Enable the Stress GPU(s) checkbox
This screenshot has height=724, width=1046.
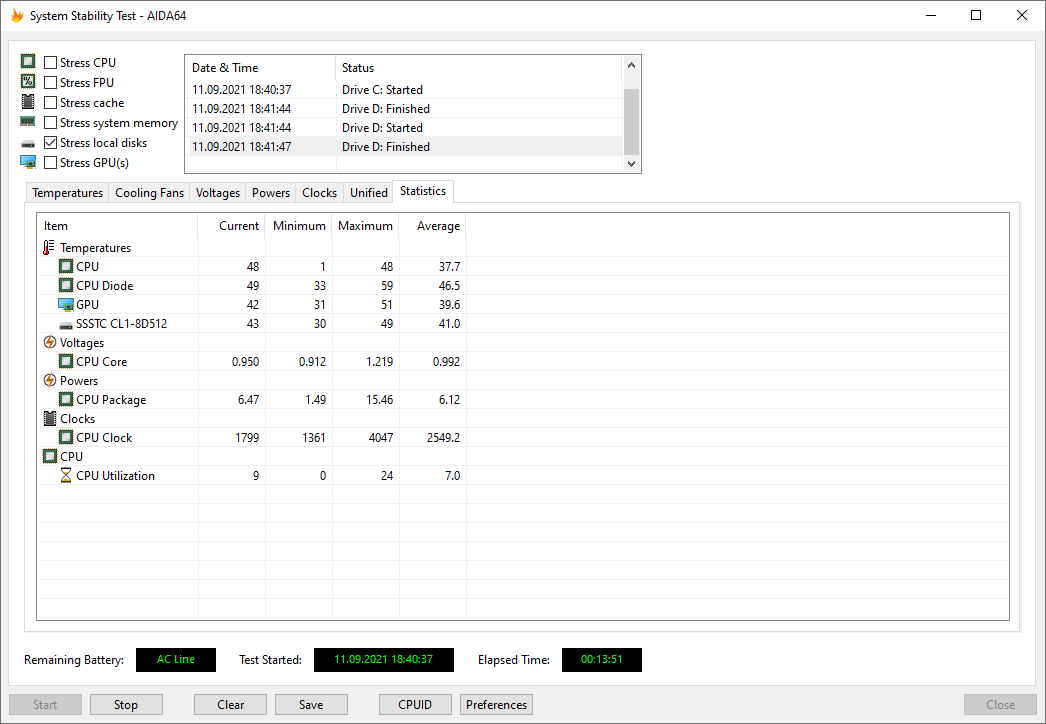[x=50, y=162]
